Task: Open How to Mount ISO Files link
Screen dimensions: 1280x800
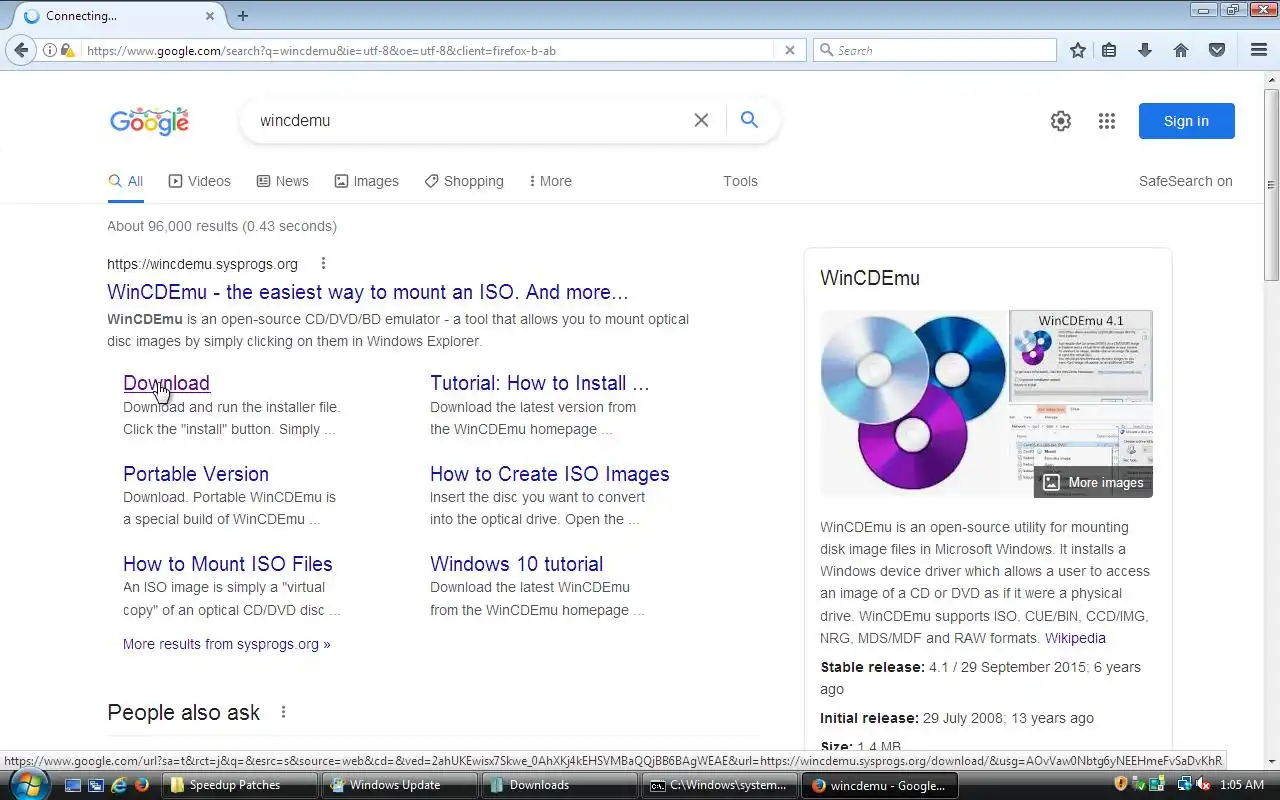Action: click(228, 564)
